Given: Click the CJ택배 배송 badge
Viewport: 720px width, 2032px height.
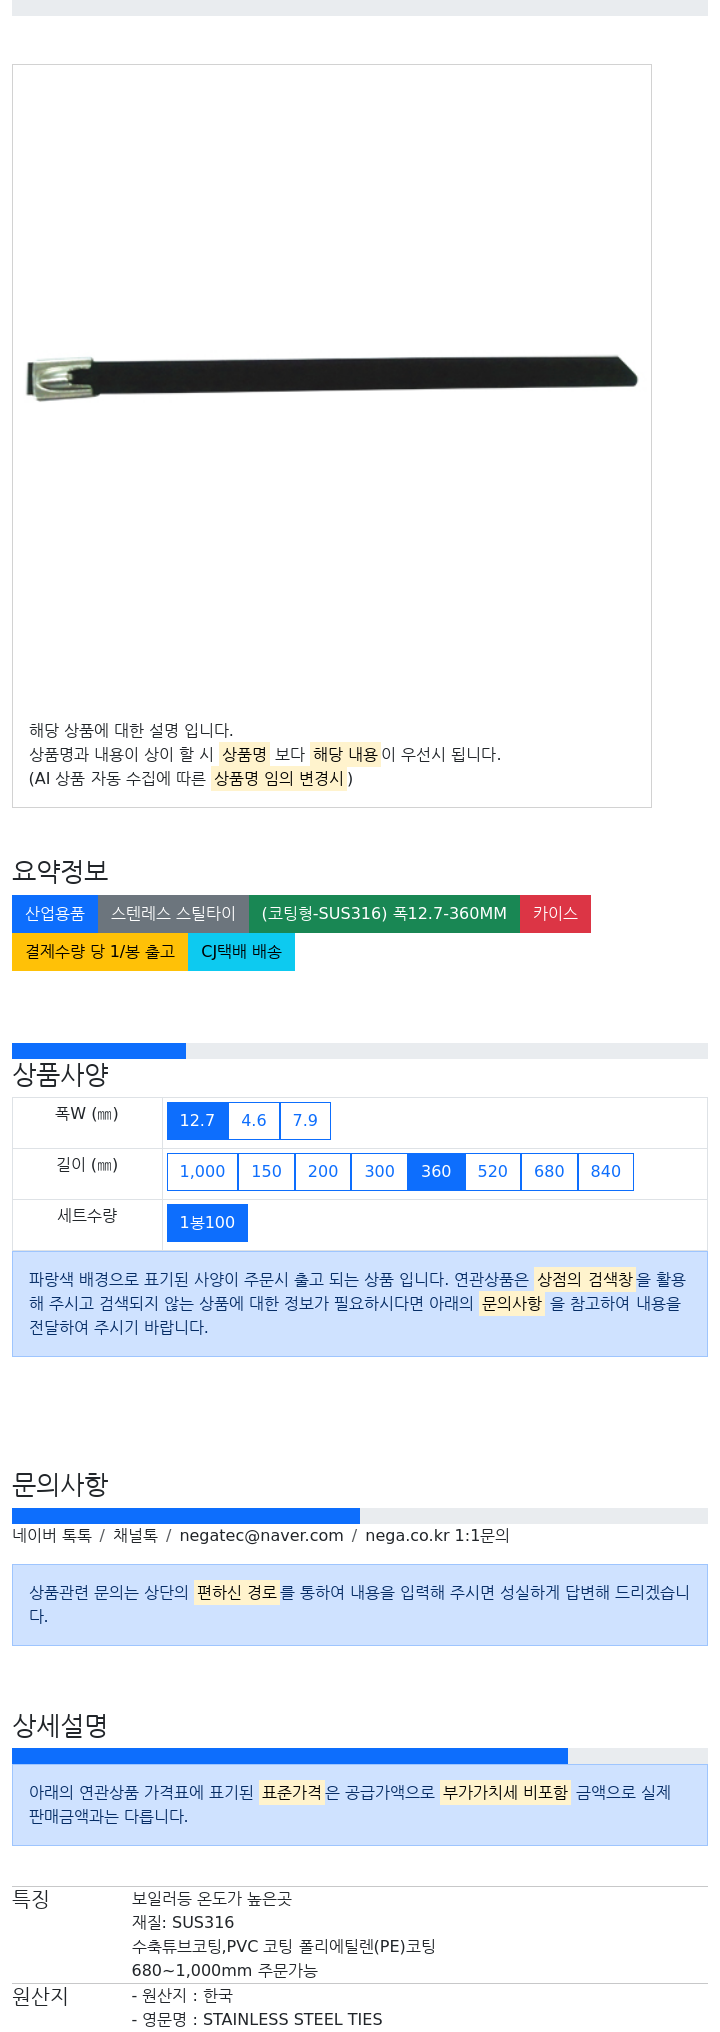Looking at the screenshot, I should 241,952.
